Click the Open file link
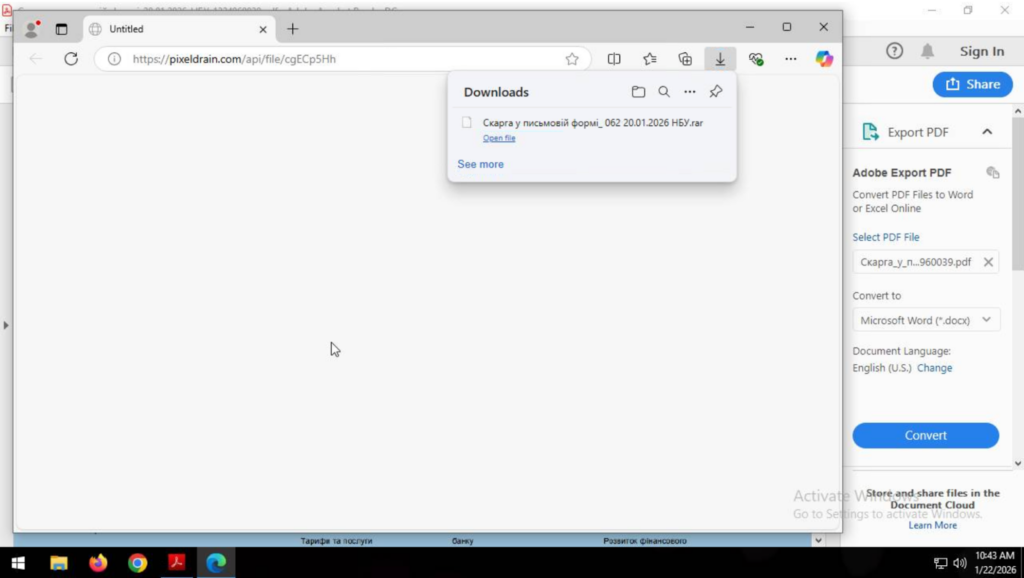The height and width of the screenshot is (578, 1024). [499, 138]
